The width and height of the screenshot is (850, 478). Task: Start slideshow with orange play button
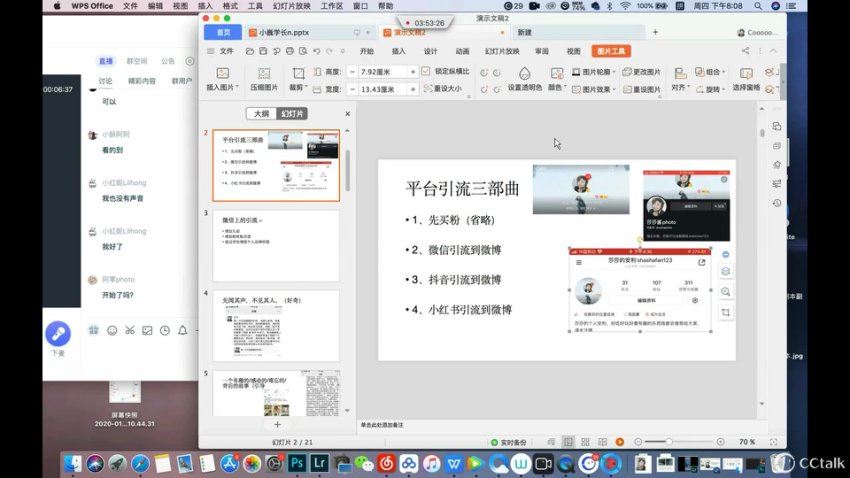[620, 442]
